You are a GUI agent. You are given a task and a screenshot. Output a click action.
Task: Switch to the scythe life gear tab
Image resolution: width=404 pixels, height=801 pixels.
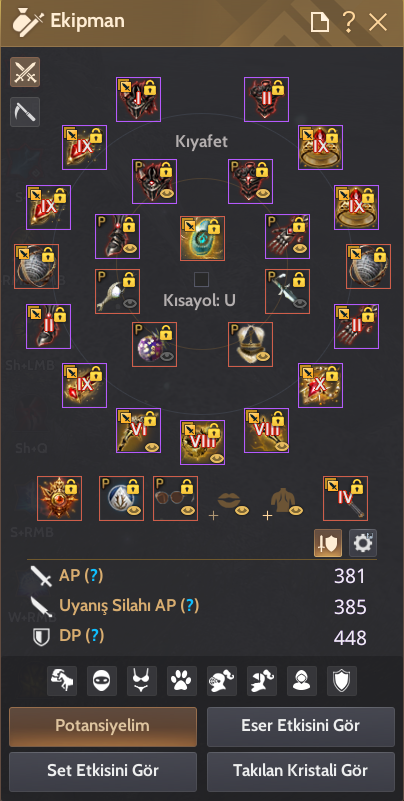[25, 112]
